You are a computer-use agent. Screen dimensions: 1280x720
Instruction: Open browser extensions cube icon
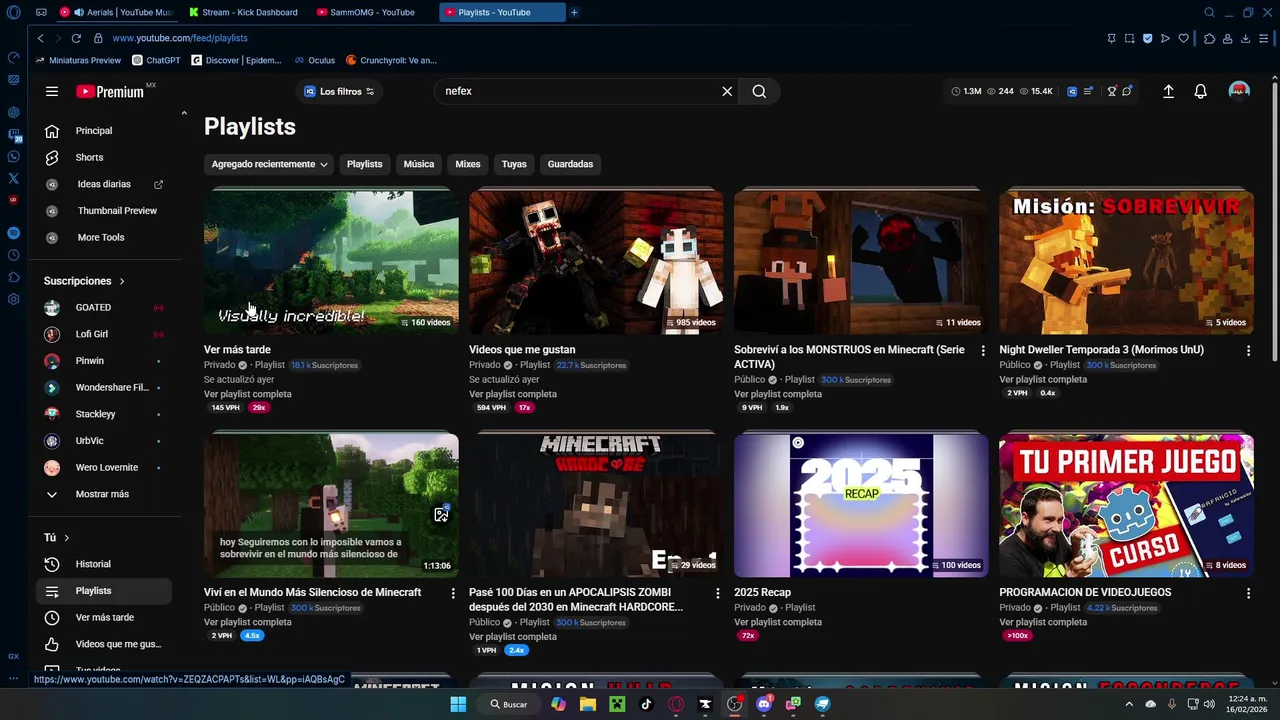pos(1209,38)
